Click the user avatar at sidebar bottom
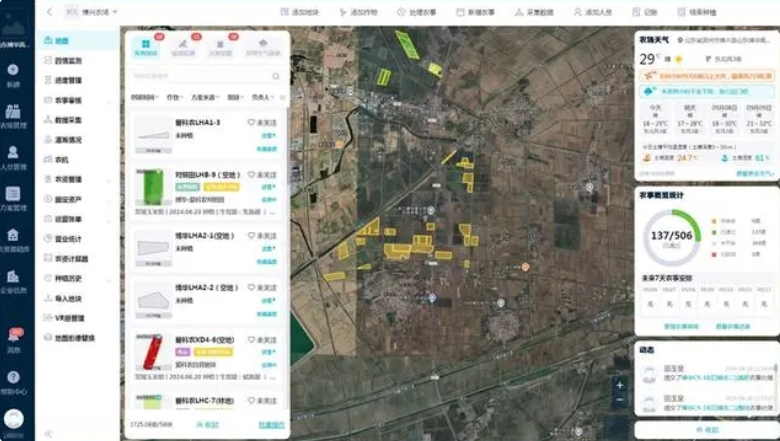780x441 pixels. tap(14, 419)
